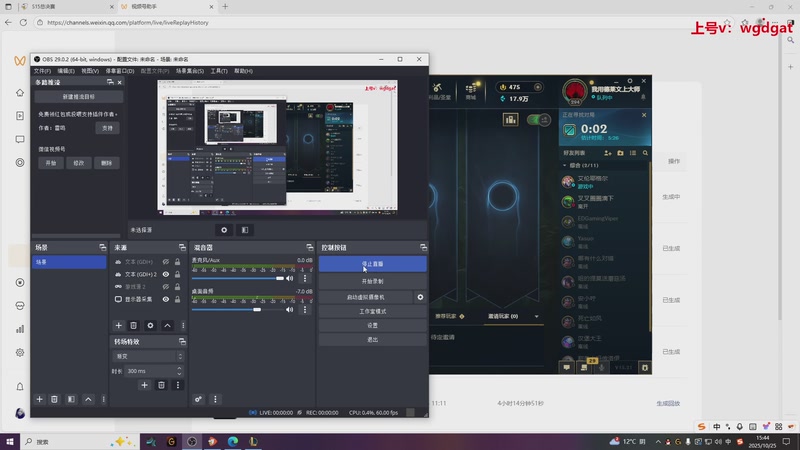Hide 显示器采集 source via eye icon
Screen dimensions: 800x450
166,299
